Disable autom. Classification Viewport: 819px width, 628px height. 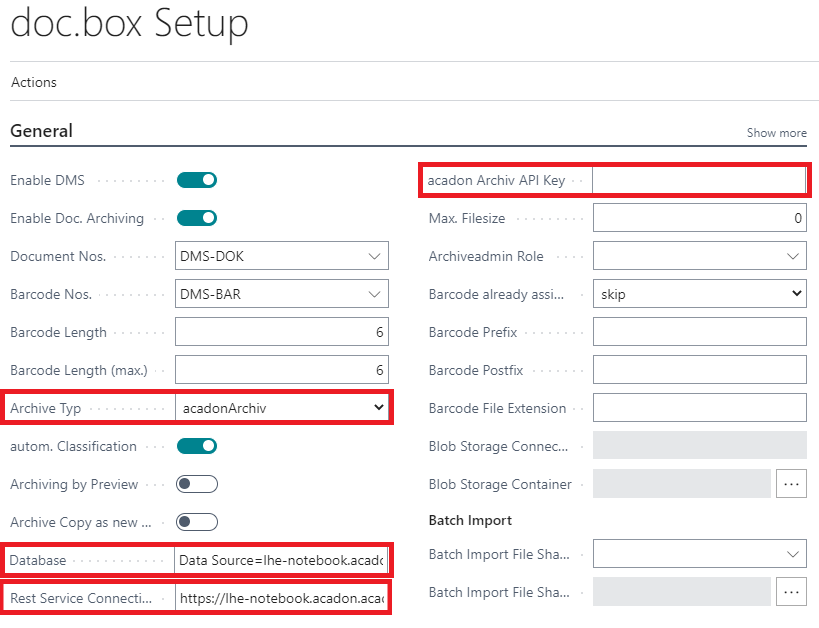196,446
